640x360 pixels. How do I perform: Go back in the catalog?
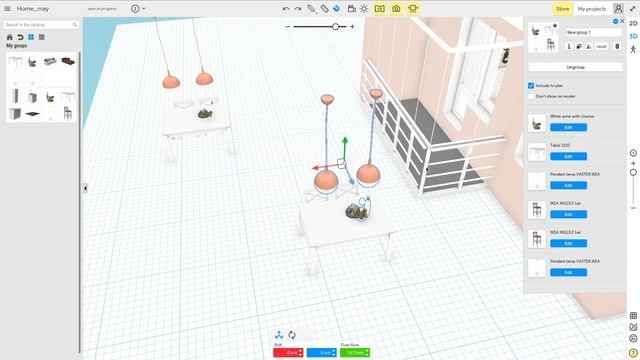click(x=20, y=37)
